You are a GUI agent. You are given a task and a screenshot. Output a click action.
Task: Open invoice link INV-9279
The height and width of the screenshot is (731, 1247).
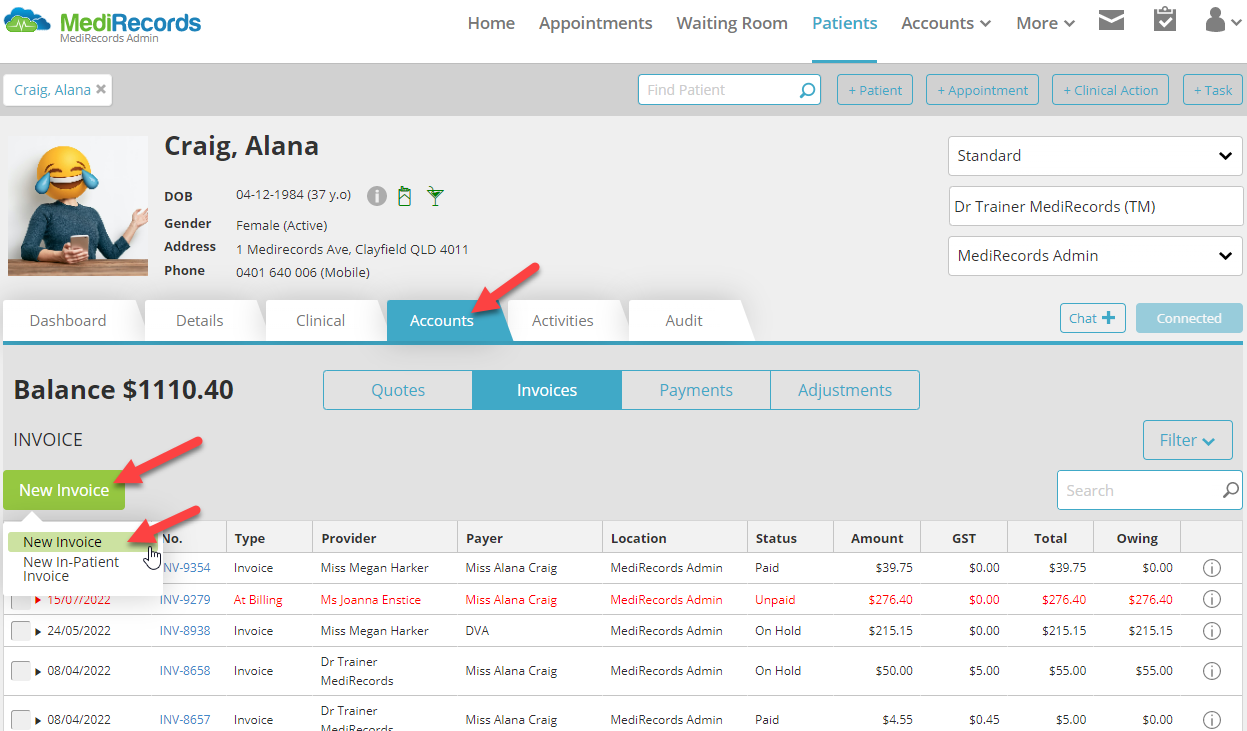[x=185, y=600]
